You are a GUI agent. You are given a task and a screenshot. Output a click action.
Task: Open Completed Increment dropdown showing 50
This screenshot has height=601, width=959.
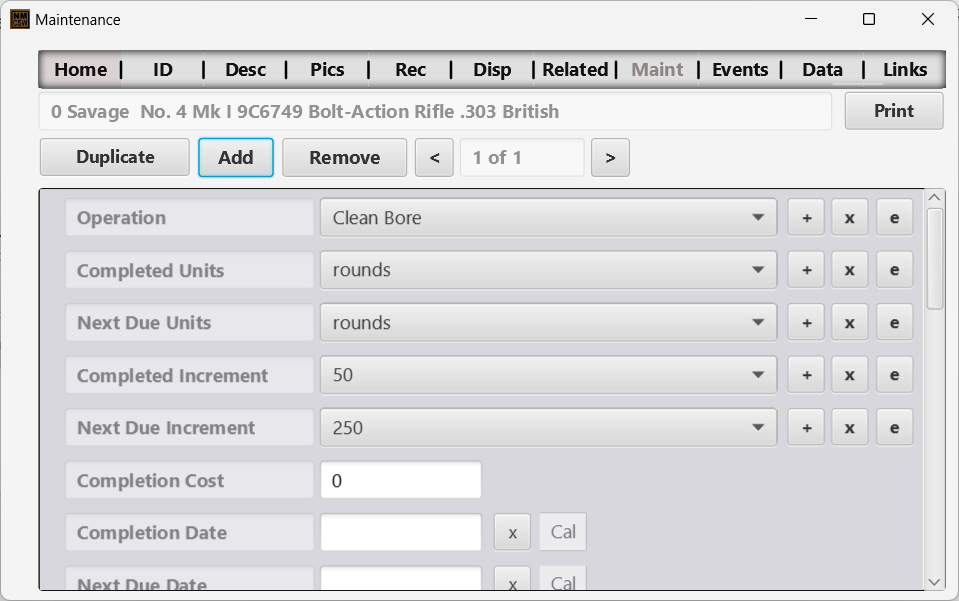(x=548, y=375)
